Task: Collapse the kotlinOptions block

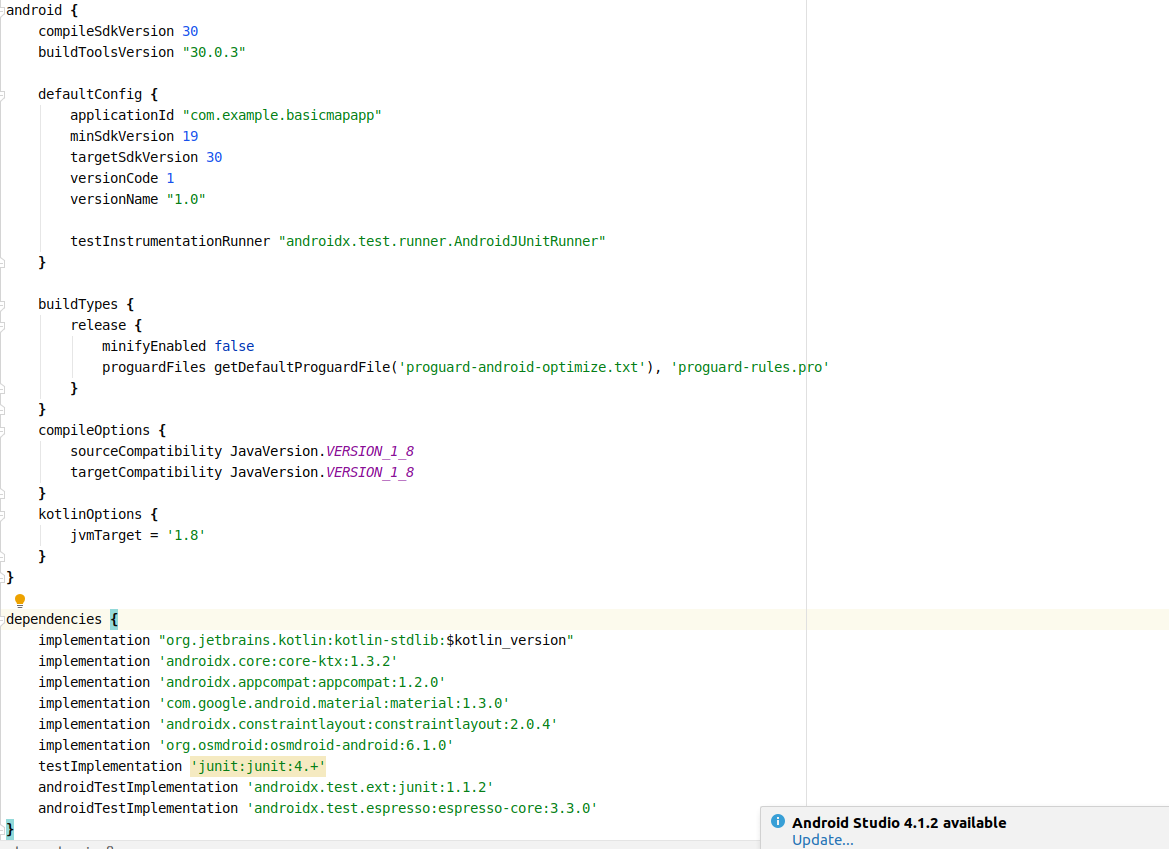Action: pyautogui.click(x=2, y=514)
